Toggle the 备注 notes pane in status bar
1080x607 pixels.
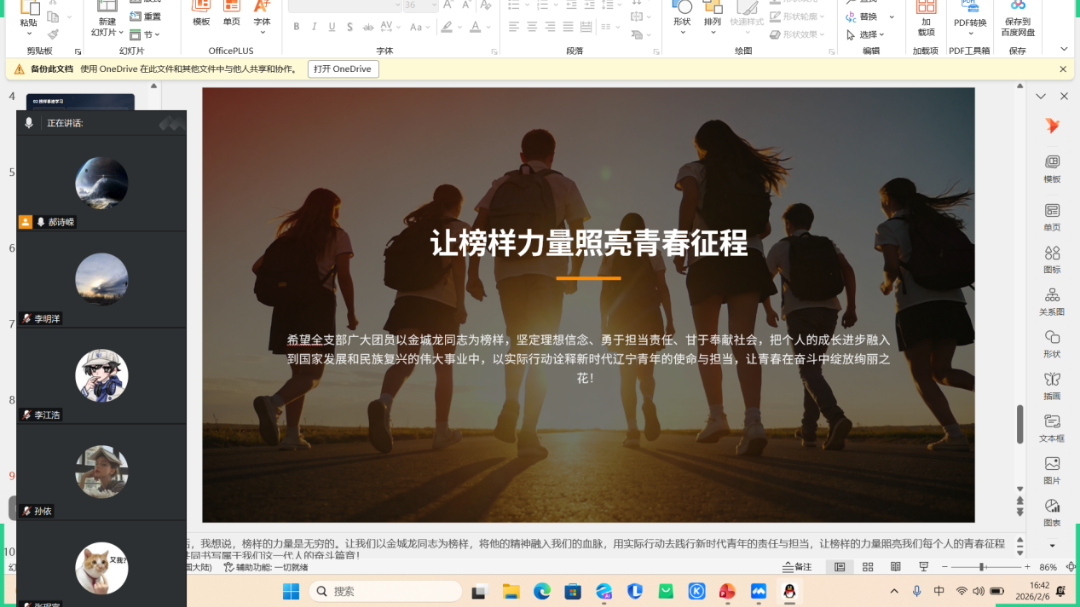click(797, 567)
